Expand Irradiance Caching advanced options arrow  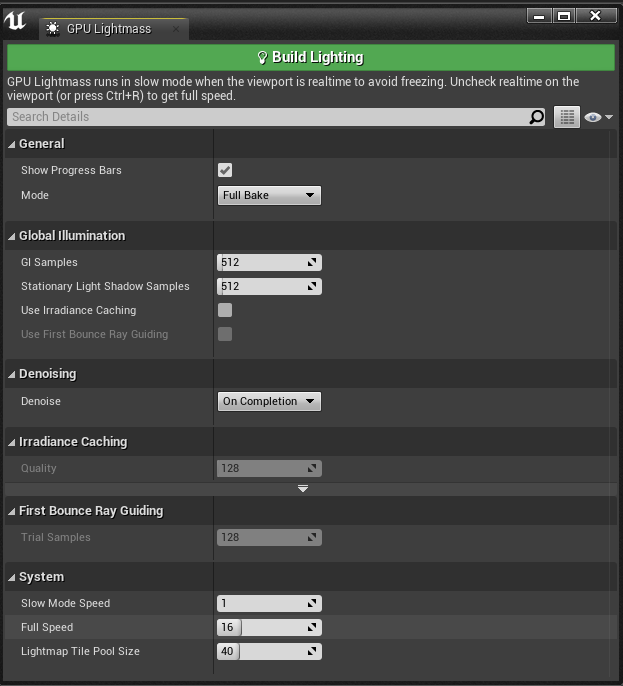point(303,489)
